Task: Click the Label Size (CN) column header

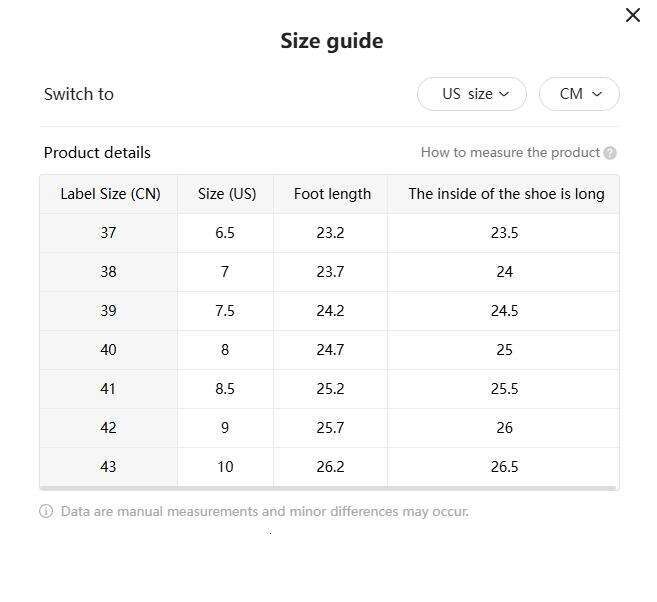Action: tap(110, 194)
